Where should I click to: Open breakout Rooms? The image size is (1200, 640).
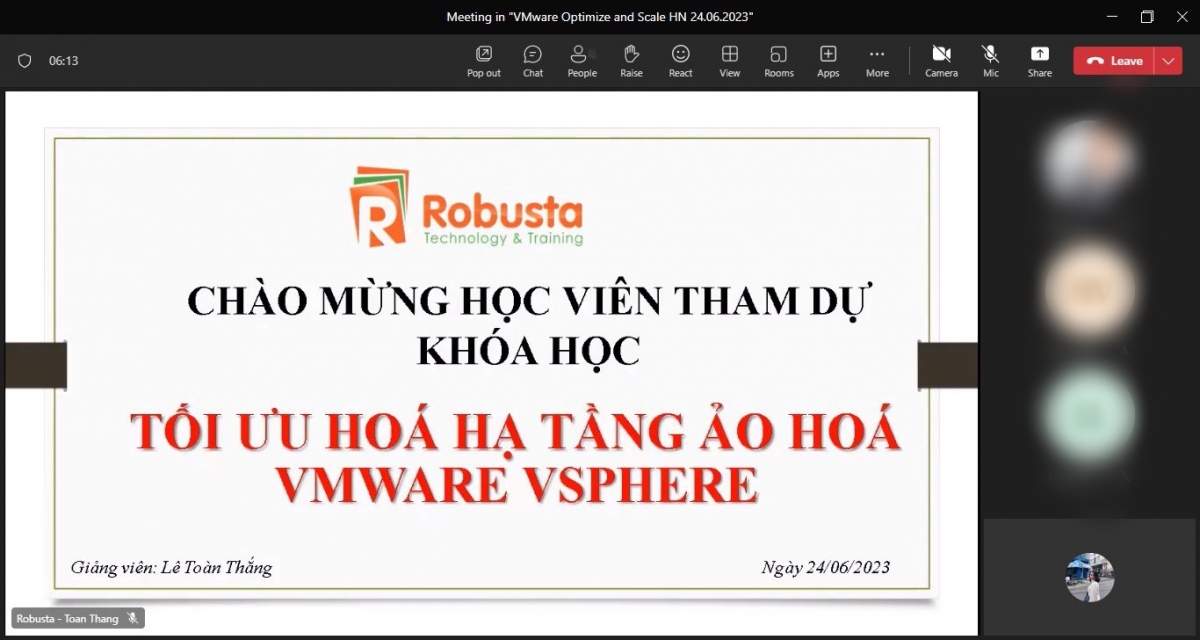(x=779, y=61)
